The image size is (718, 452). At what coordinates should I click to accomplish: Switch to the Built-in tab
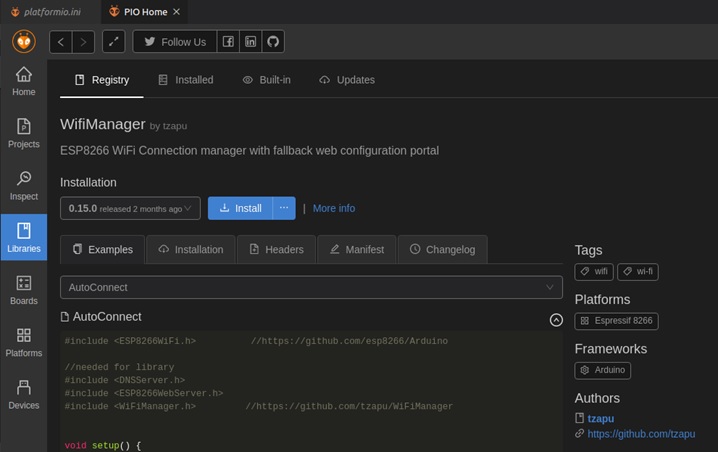coord(266,80)
